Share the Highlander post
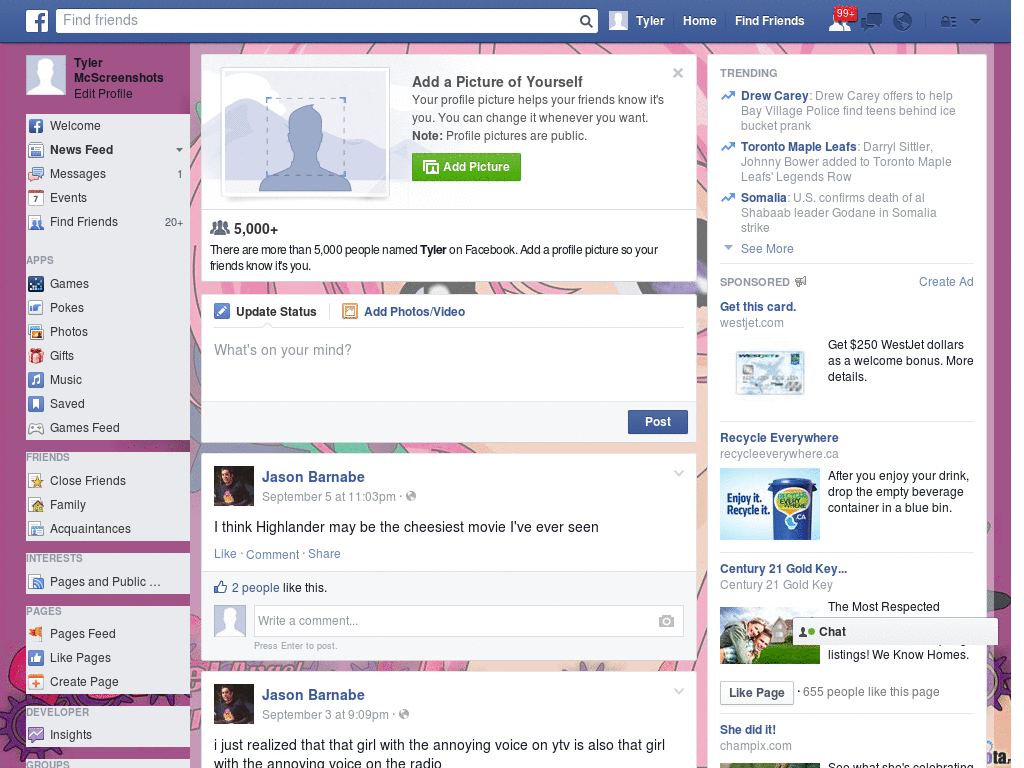 [x=324, y=554]
